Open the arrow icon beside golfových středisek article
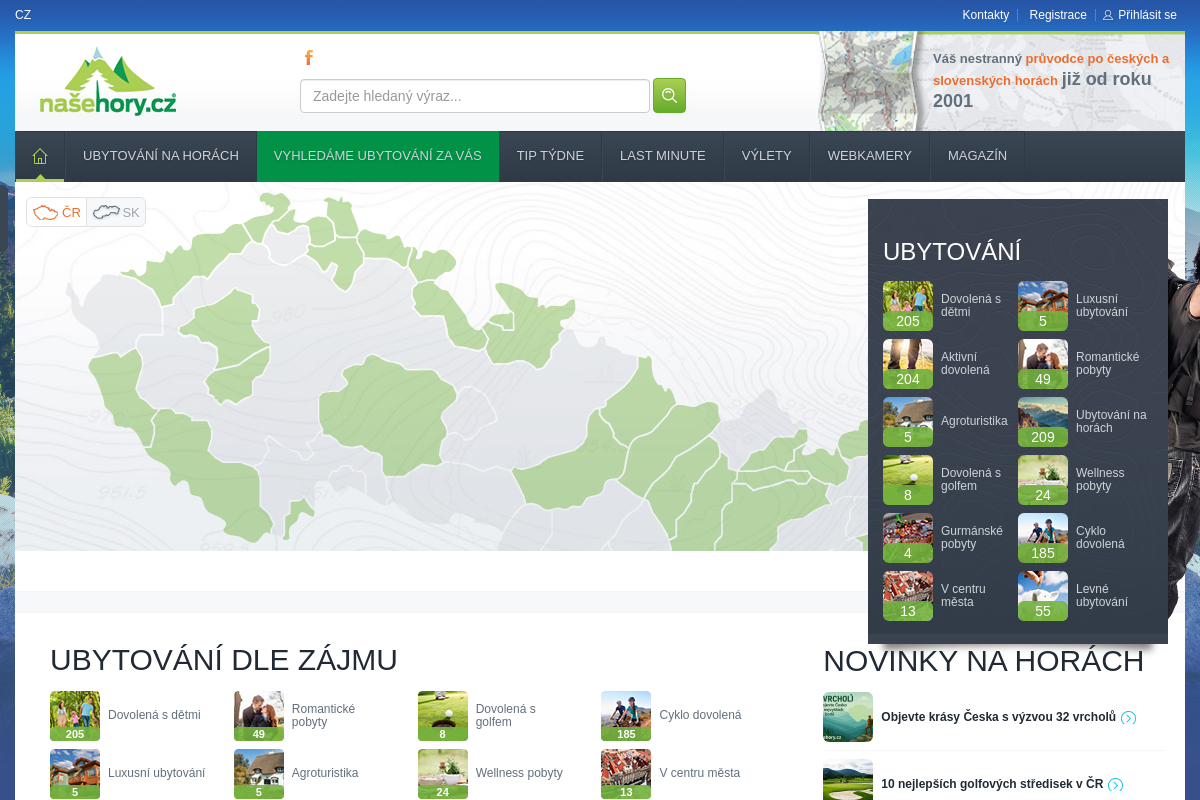 [x=1116, y=784]
